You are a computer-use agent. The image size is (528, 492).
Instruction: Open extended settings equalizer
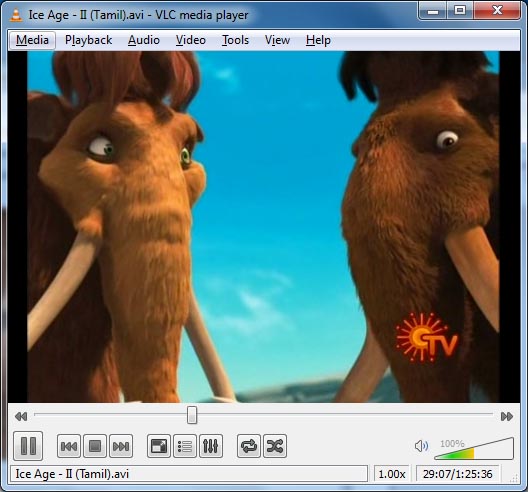click(211, 446)
